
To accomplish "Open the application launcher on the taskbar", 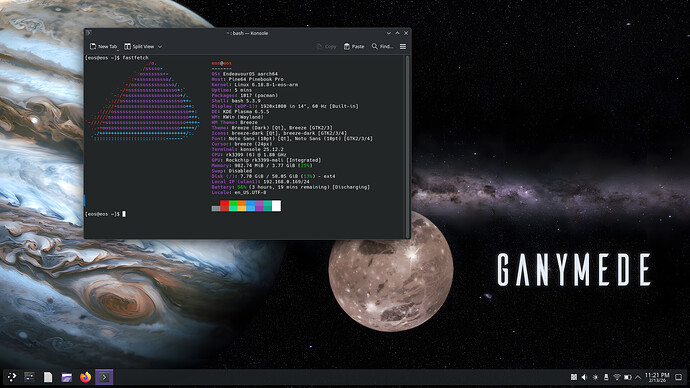I will coord(12,377).
